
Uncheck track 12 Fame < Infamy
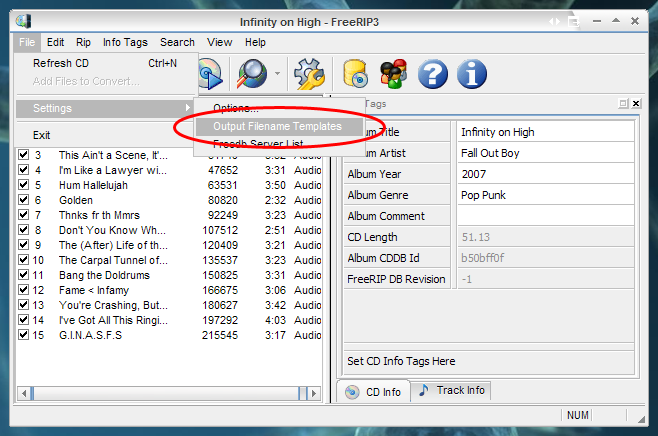24,290
